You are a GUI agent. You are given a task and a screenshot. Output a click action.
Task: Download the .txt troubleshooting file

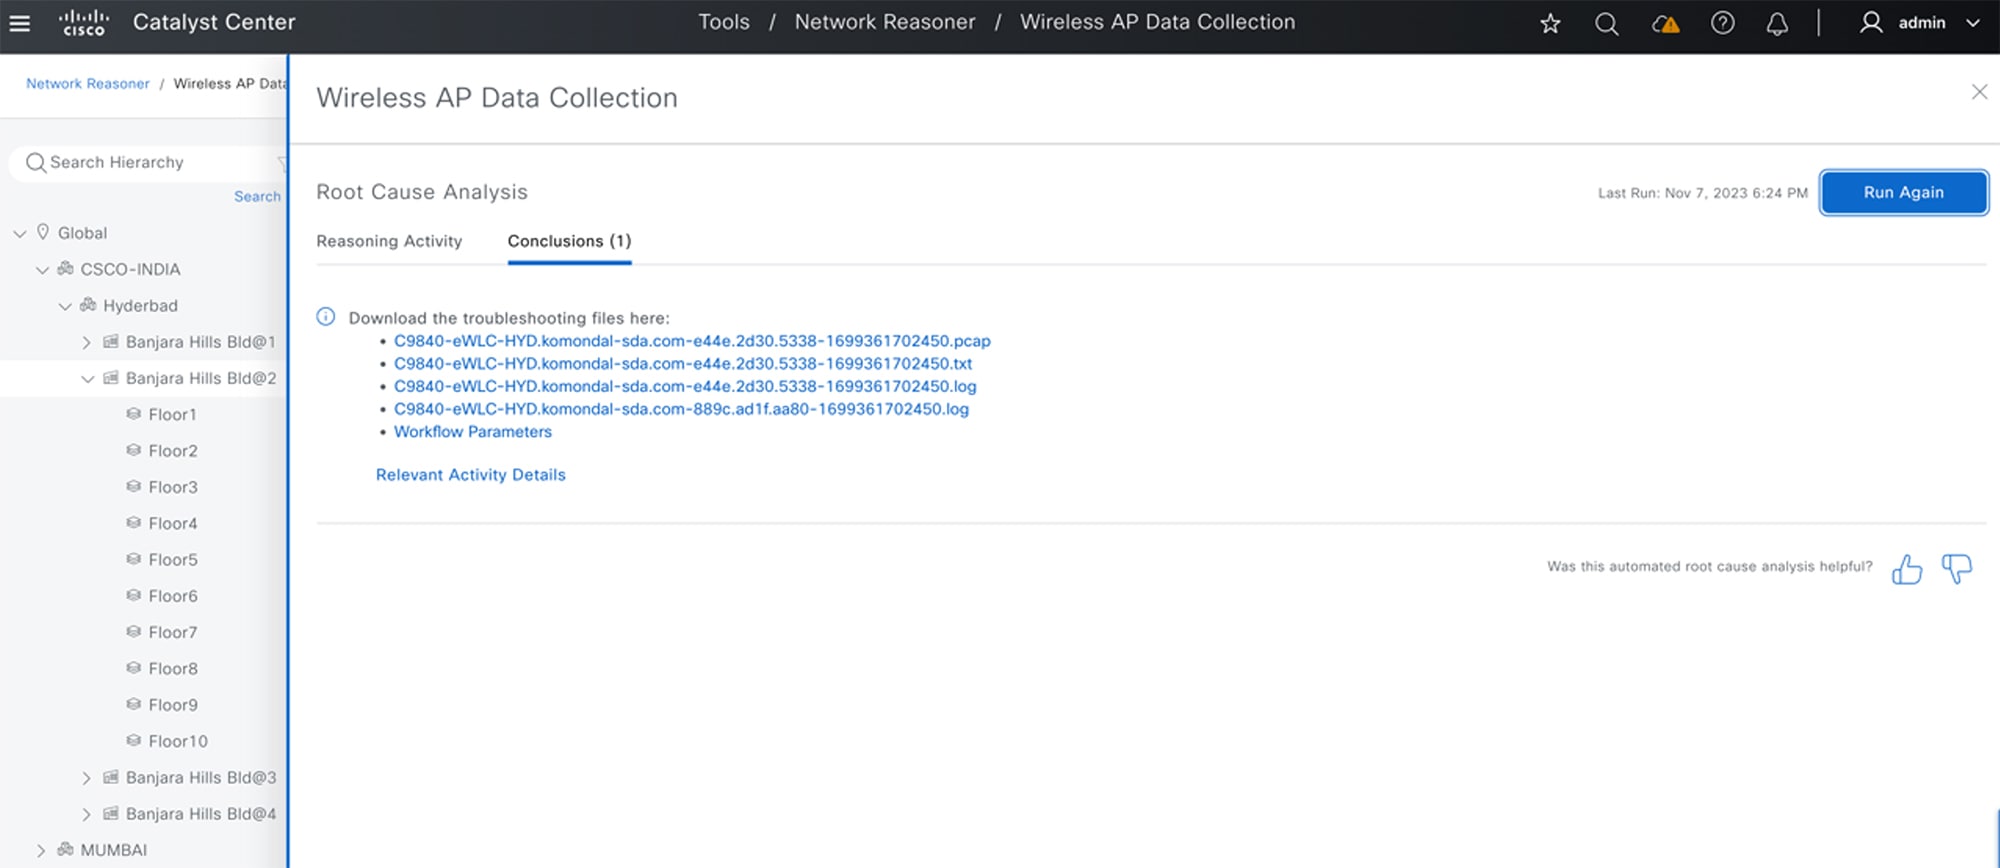[x=683, y=364]
